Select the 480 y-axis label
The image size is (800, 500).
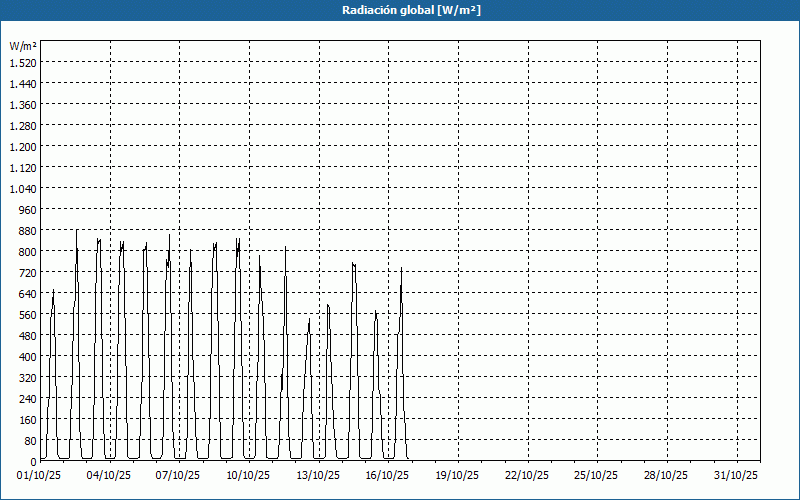pos(26,336)
